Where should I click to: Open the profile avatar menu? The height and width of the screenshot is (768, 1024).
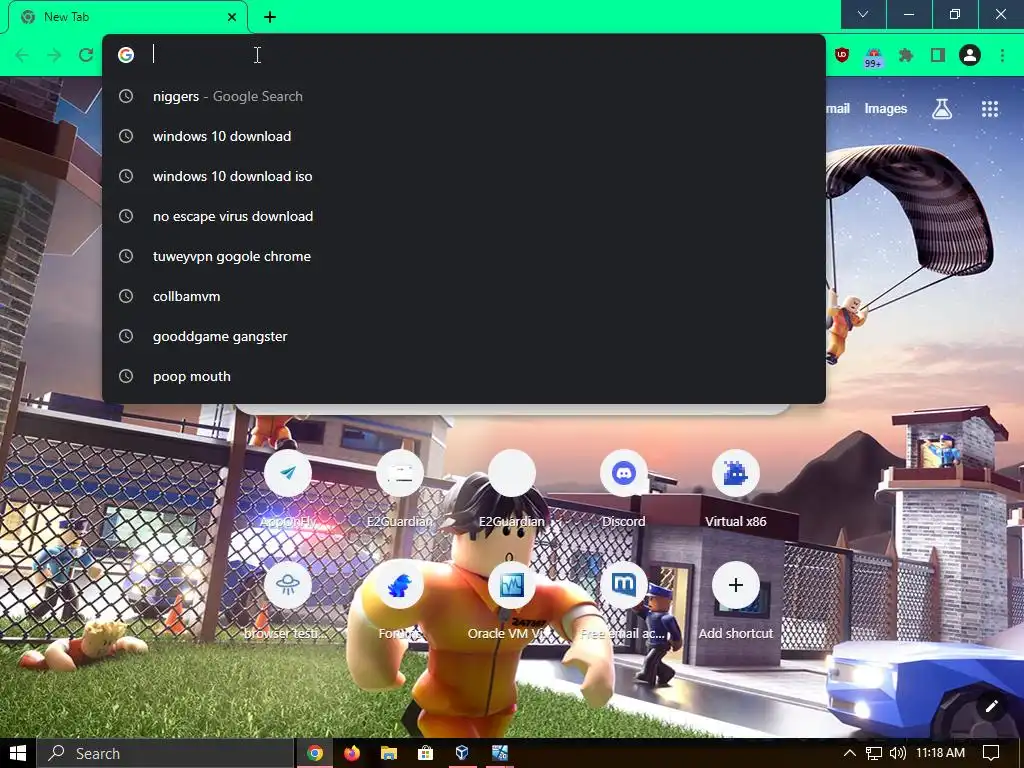pos(970,55)
